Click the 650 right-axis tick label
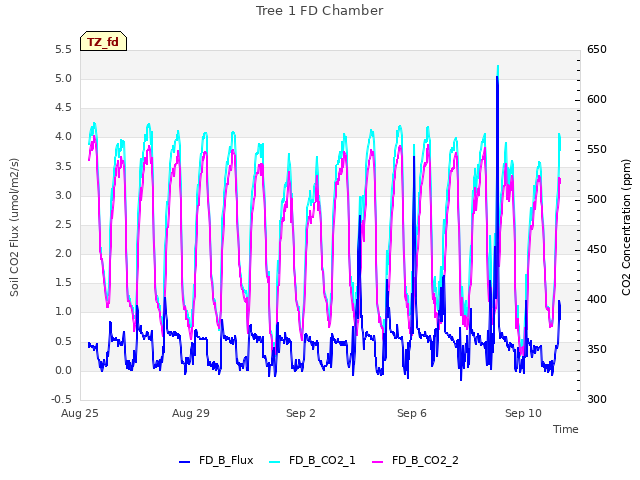 click(x=597, y=50)
